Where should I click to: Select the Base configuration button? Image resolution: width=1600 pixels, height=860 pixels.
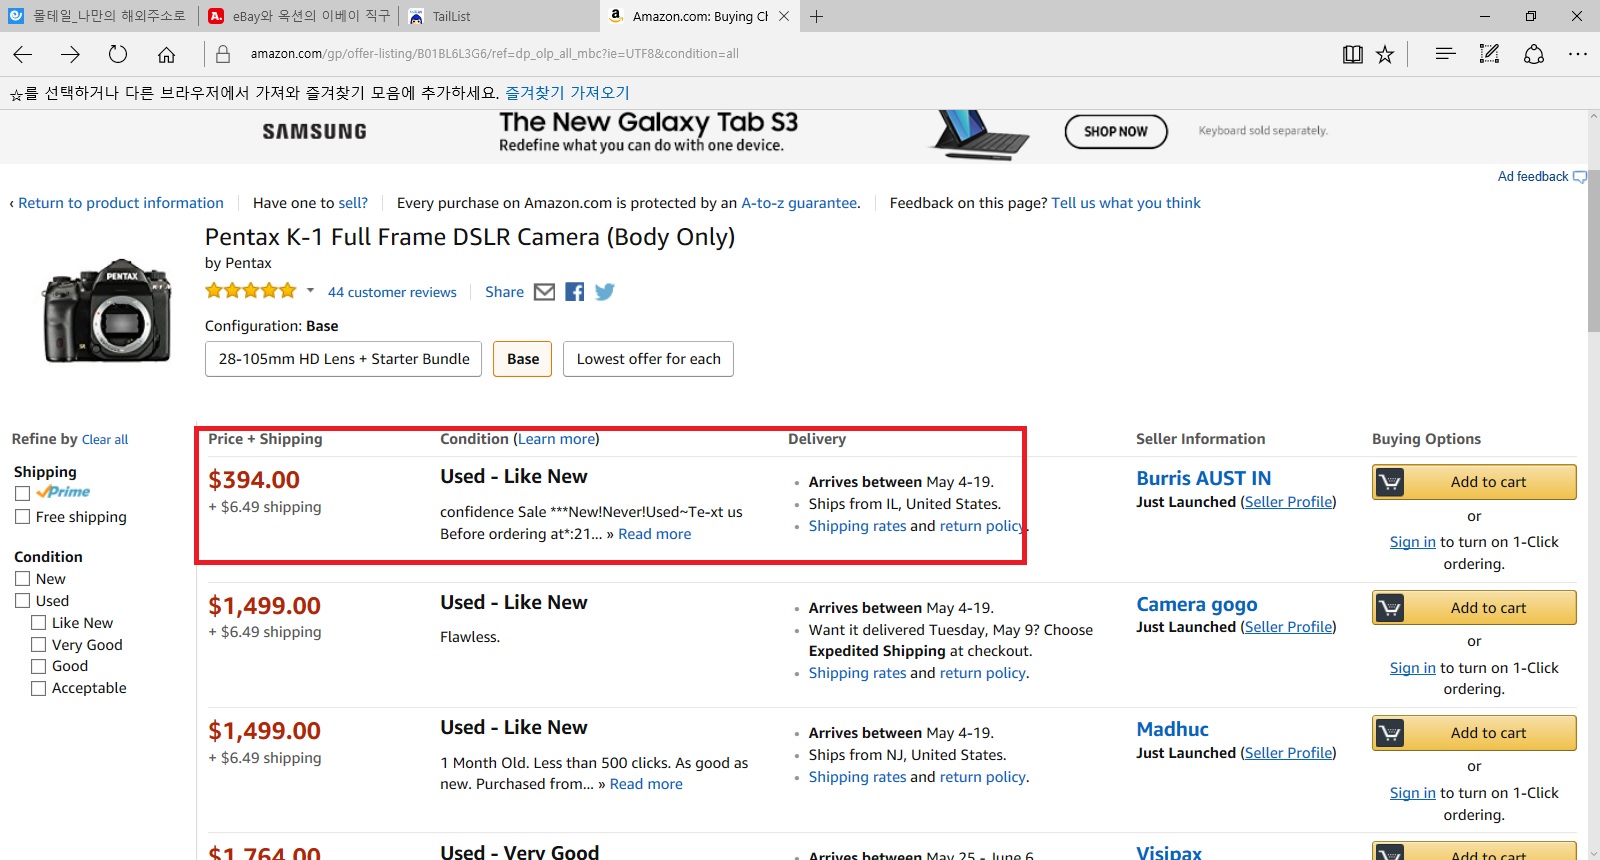[x=523, y=359]
